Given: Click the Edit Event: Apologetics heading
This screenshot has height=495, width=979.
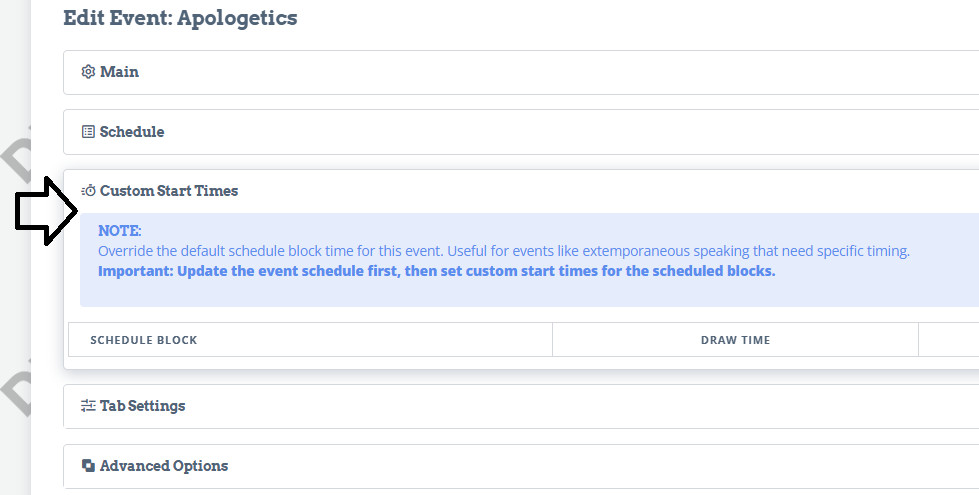Looking at the screenshot, I should click(x=180, y=17).
